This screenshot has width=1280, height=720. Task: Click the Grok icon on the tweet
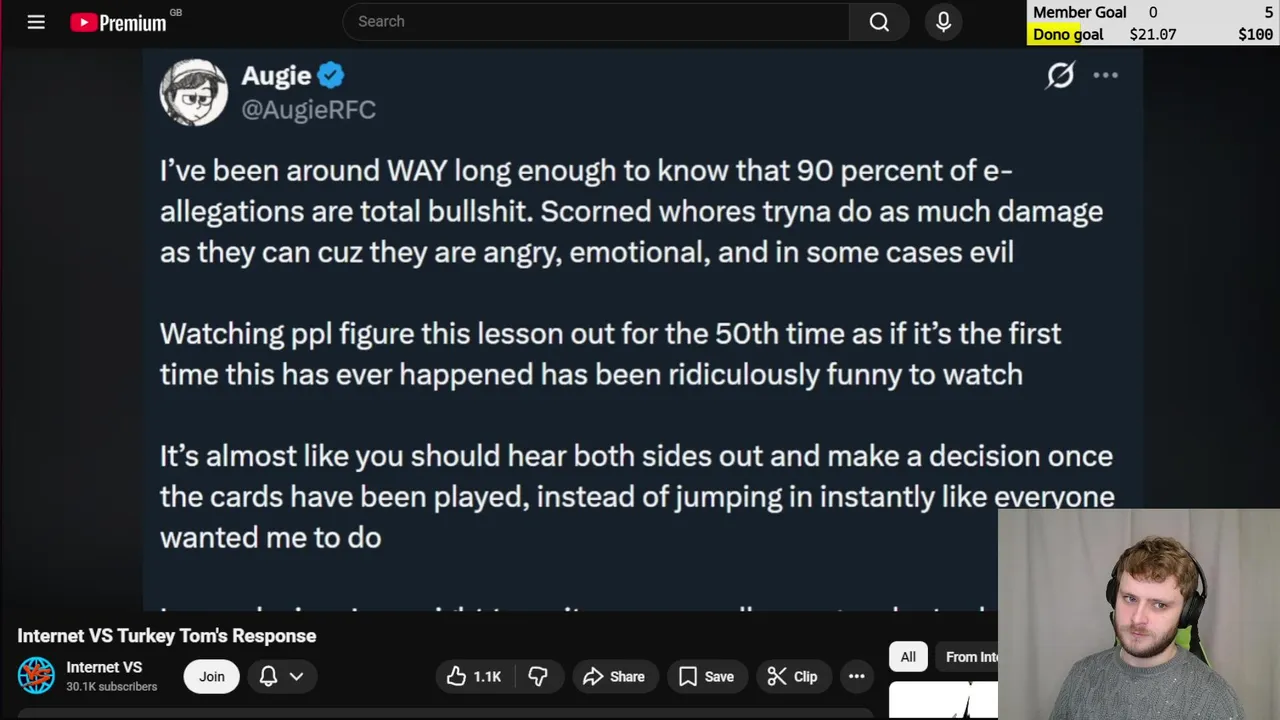[x=1060, y=75]
